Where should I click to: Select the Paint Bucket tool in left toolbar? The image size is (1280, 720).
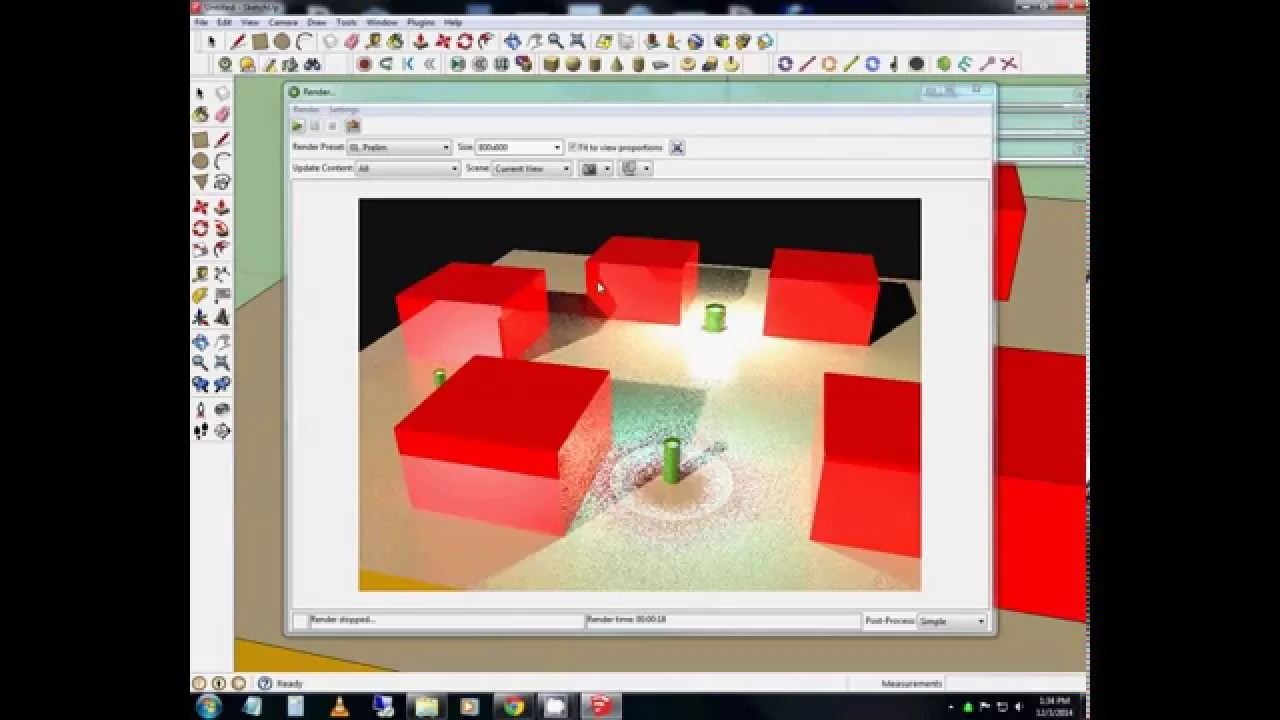pyautogui.click(x=200, y=115)
